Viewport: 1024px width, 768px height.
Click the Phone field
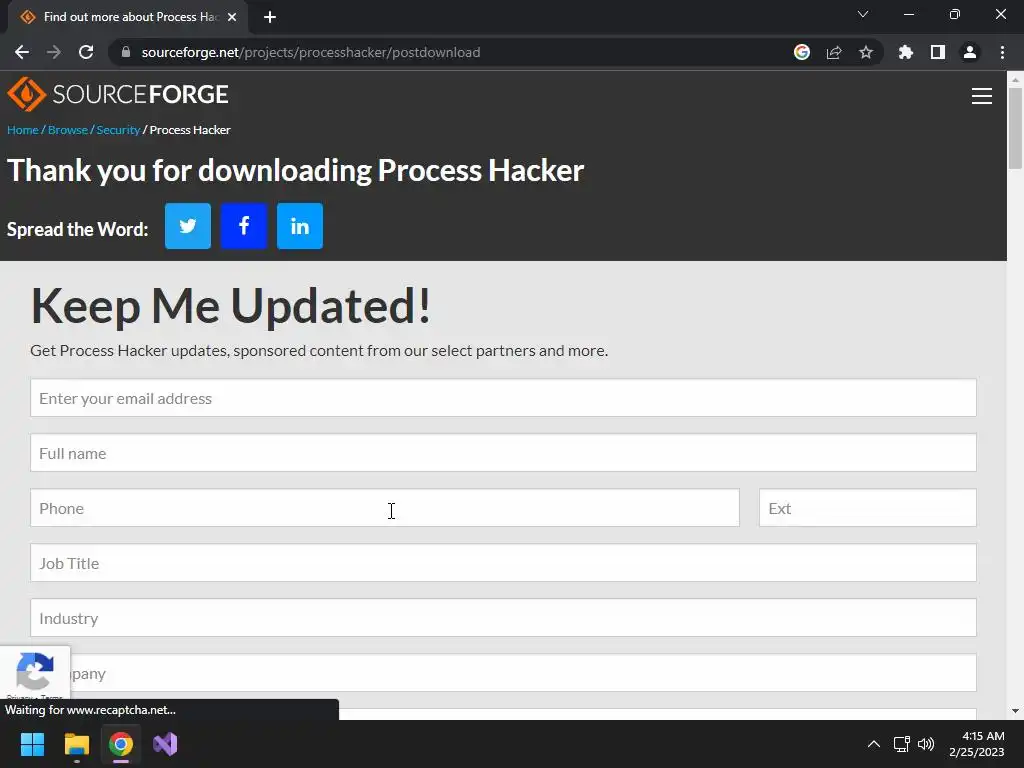pyautogui.click(x=385, y=507)
